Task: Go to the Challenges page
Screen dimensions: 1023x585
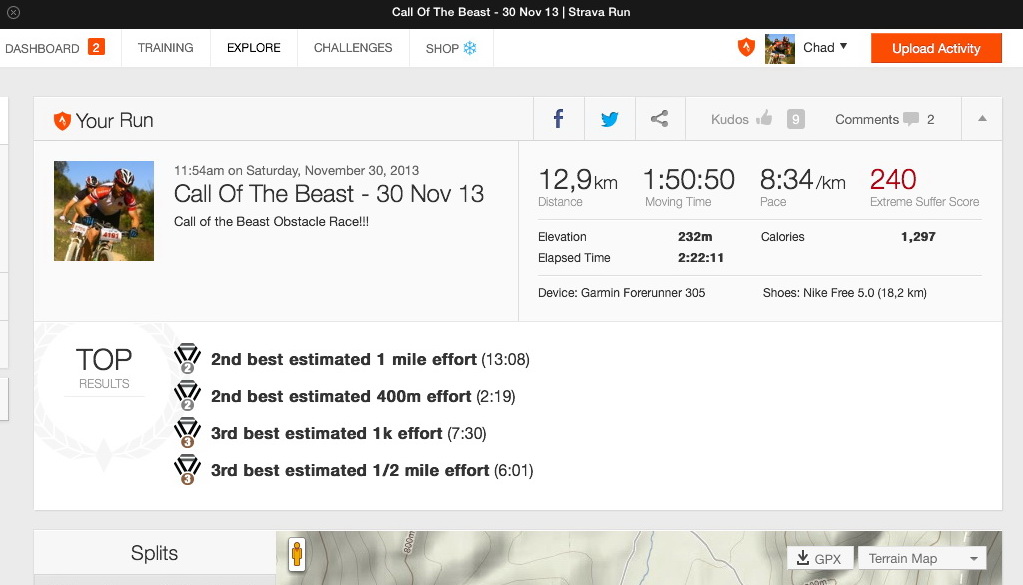Action: pyautogui.click(x=353, y=48)
